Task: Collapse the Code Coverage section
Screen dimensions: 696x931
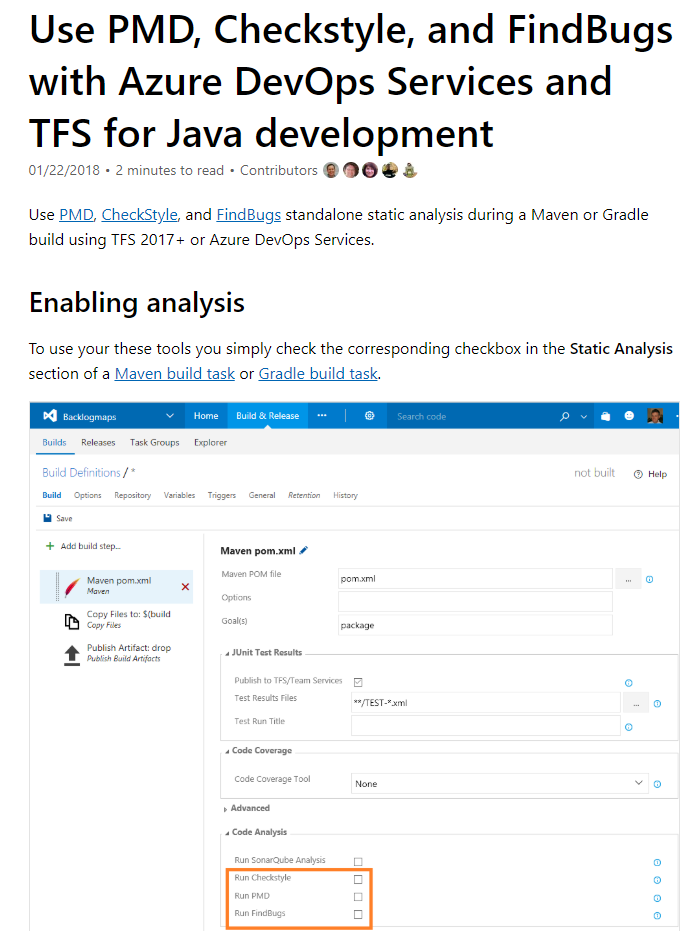Action: (227, 752)
